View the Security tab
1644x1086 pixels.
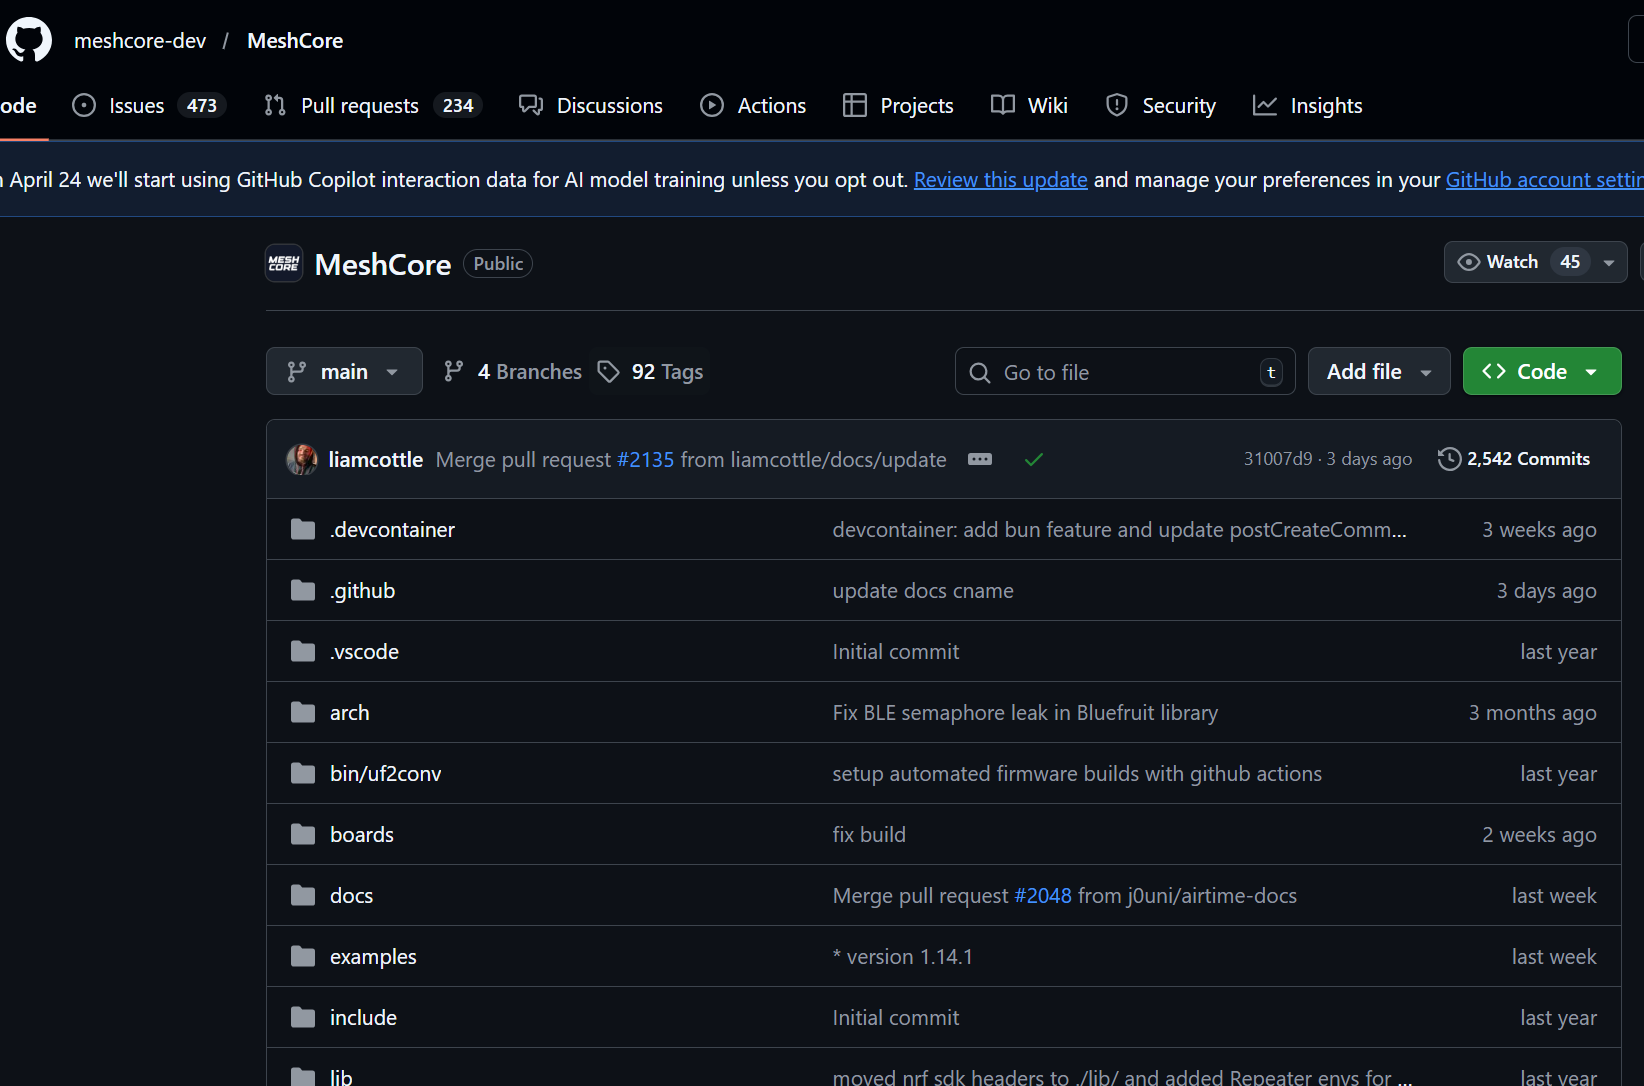tap(1161, 105)
